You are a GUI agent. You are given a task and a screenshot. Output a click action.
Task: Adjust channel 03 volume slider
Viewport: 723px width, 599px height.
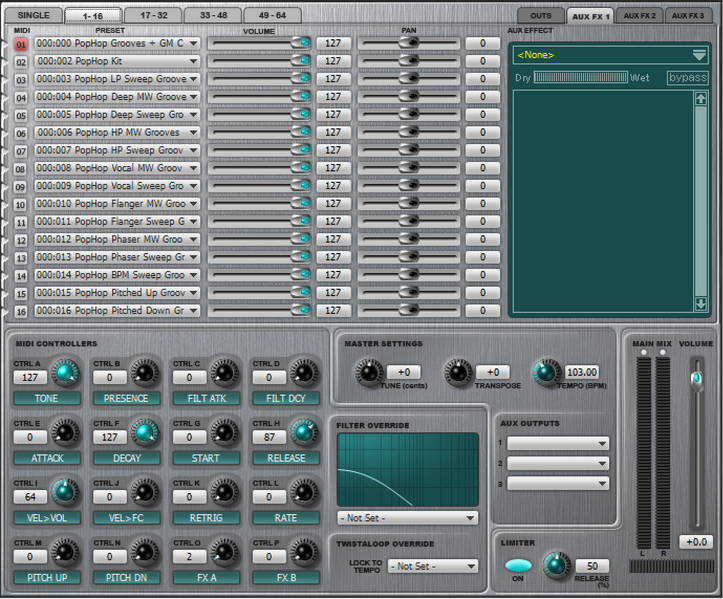[x=260, y=79]
